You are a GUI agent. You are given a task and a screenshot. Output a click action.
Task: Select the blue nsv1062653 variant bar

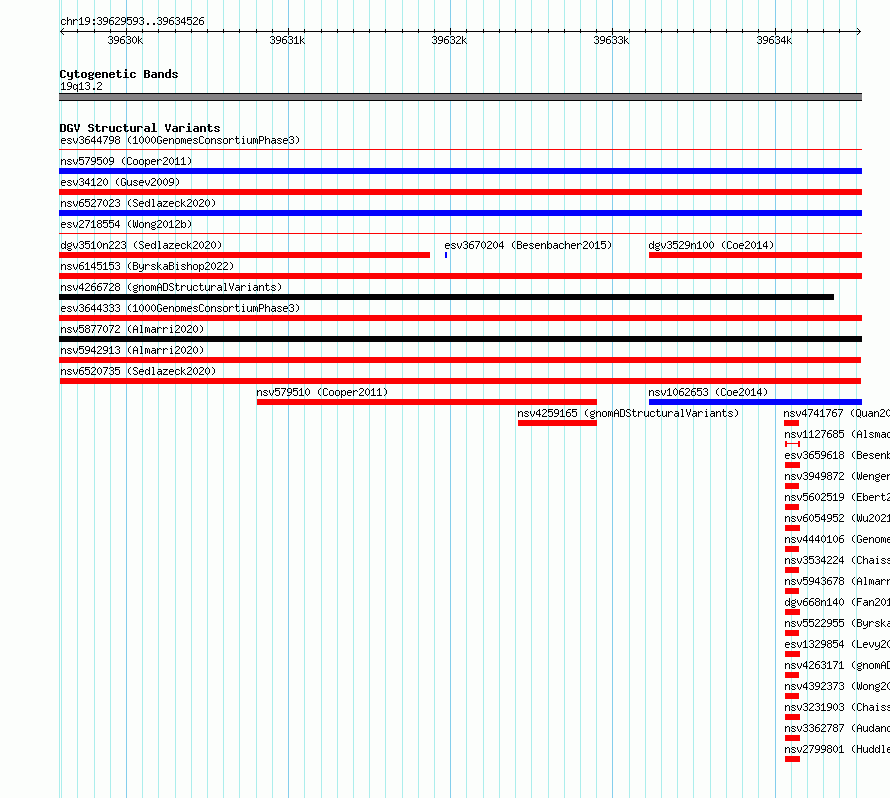coord(755,402)
